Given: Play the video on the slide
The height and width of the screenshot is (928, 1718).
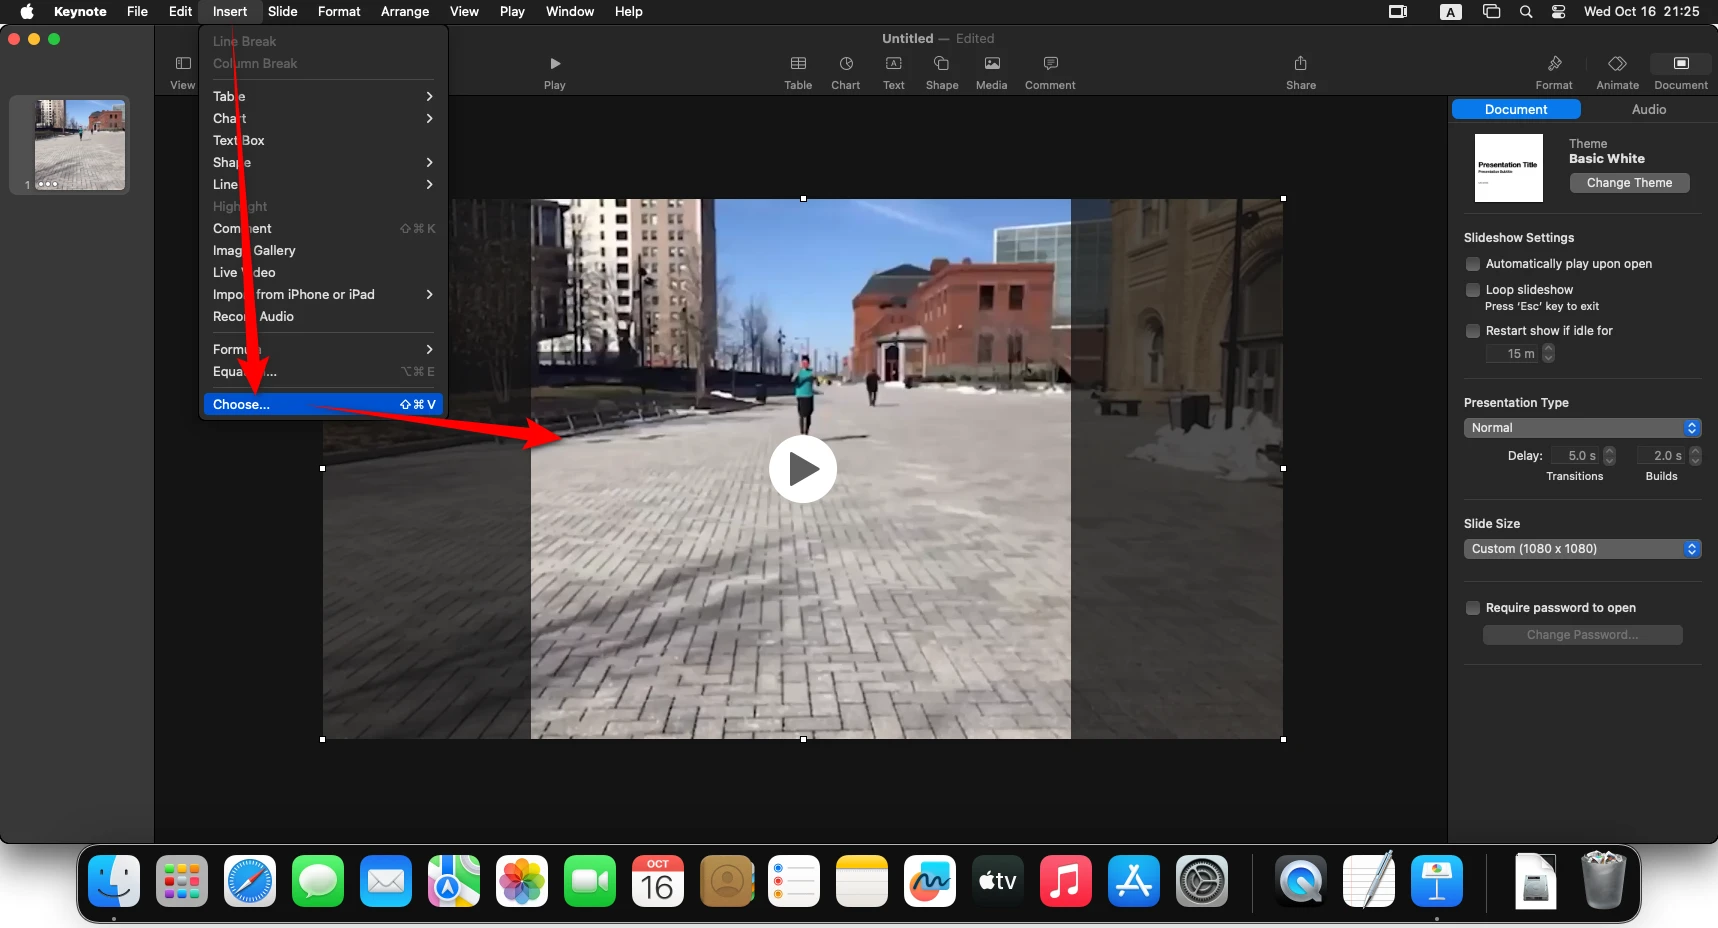Looking at the screenshot, I should click(x=803, y=469).
